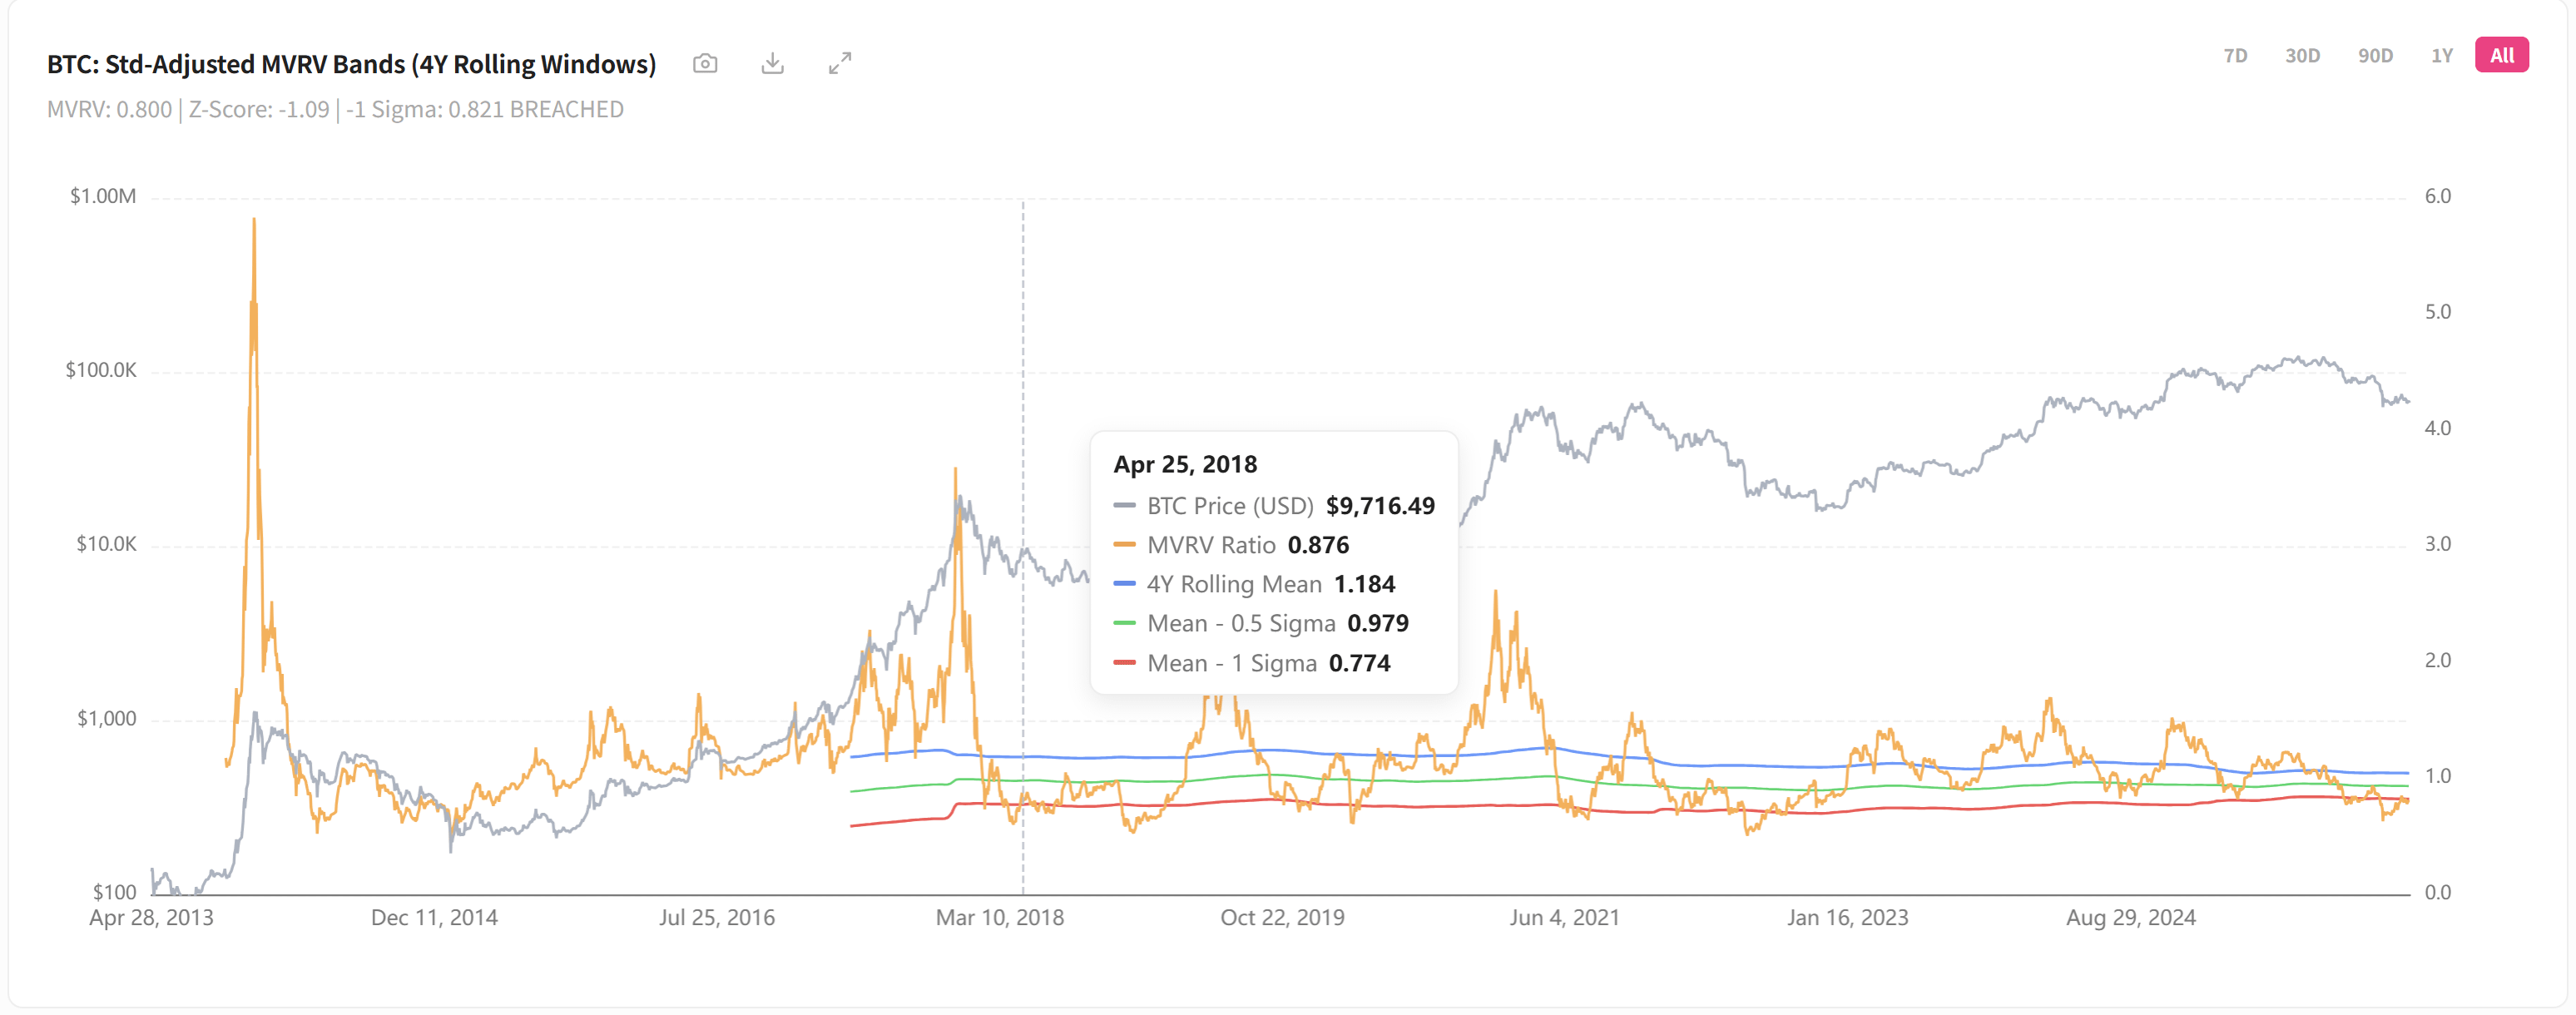Viewport: 2576px width, 1015px height.
Task: Click the highlighted All range button
Action: click(x=2501, y=56)
